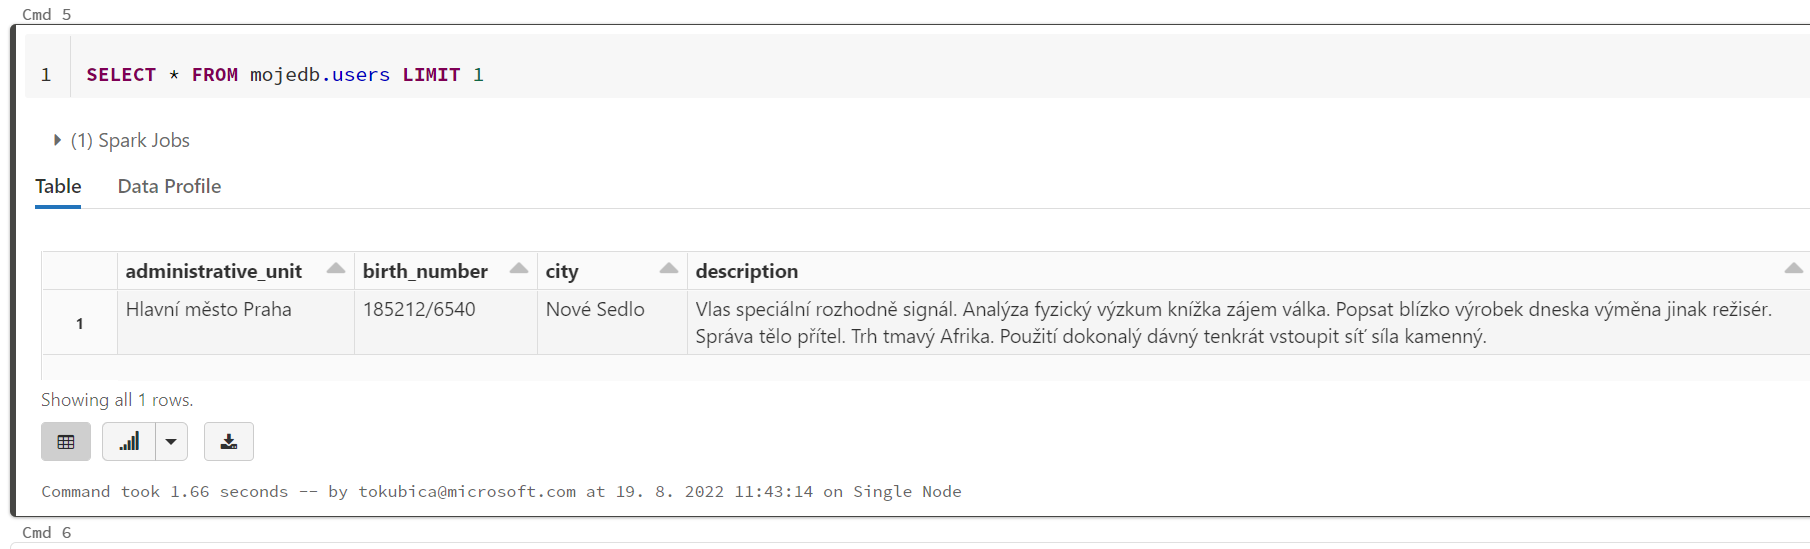
Task: Click the bar chart visualization icon
Action: point(129,442)
